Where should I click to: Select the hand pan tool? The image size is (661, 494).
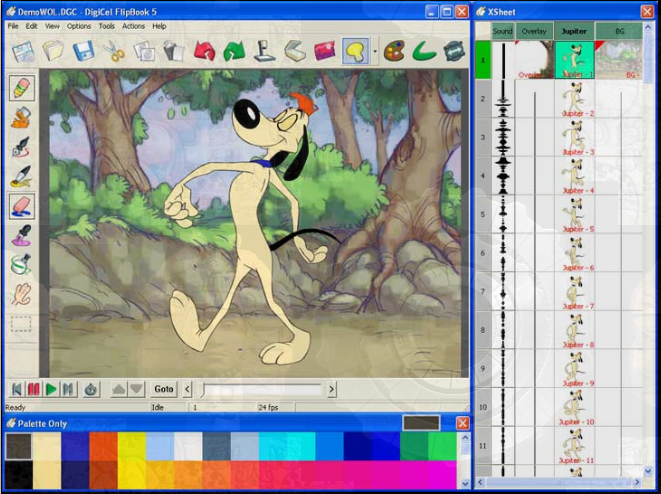coord(21,294)
